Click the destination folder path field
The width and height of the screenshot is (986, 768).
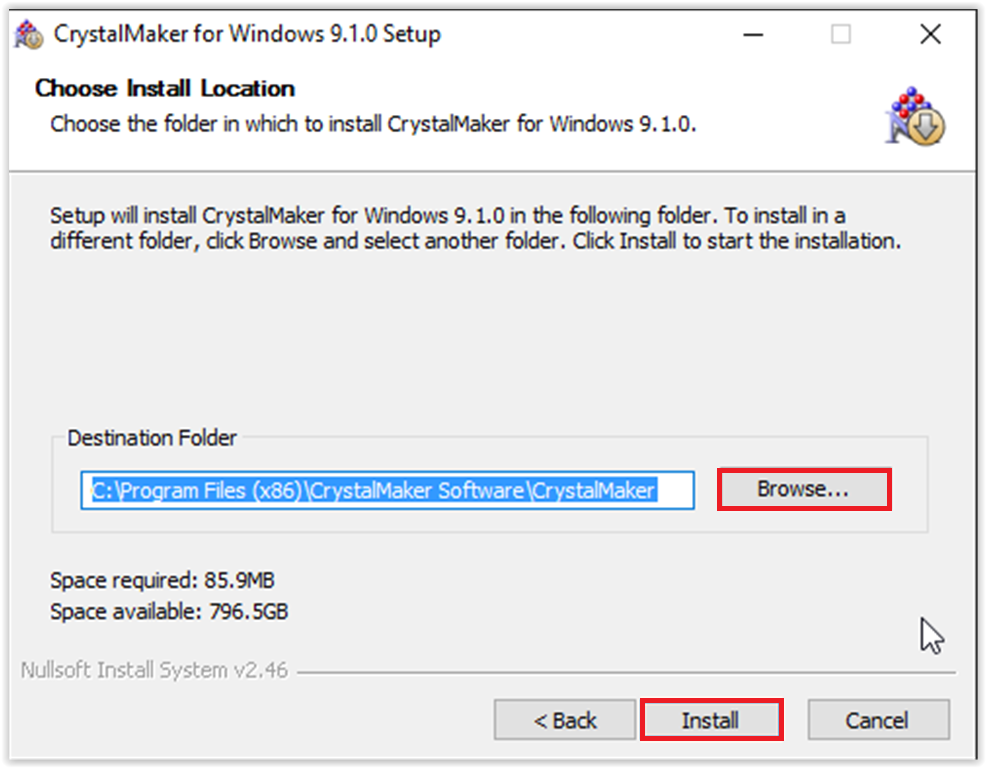[x=388, y=490]
